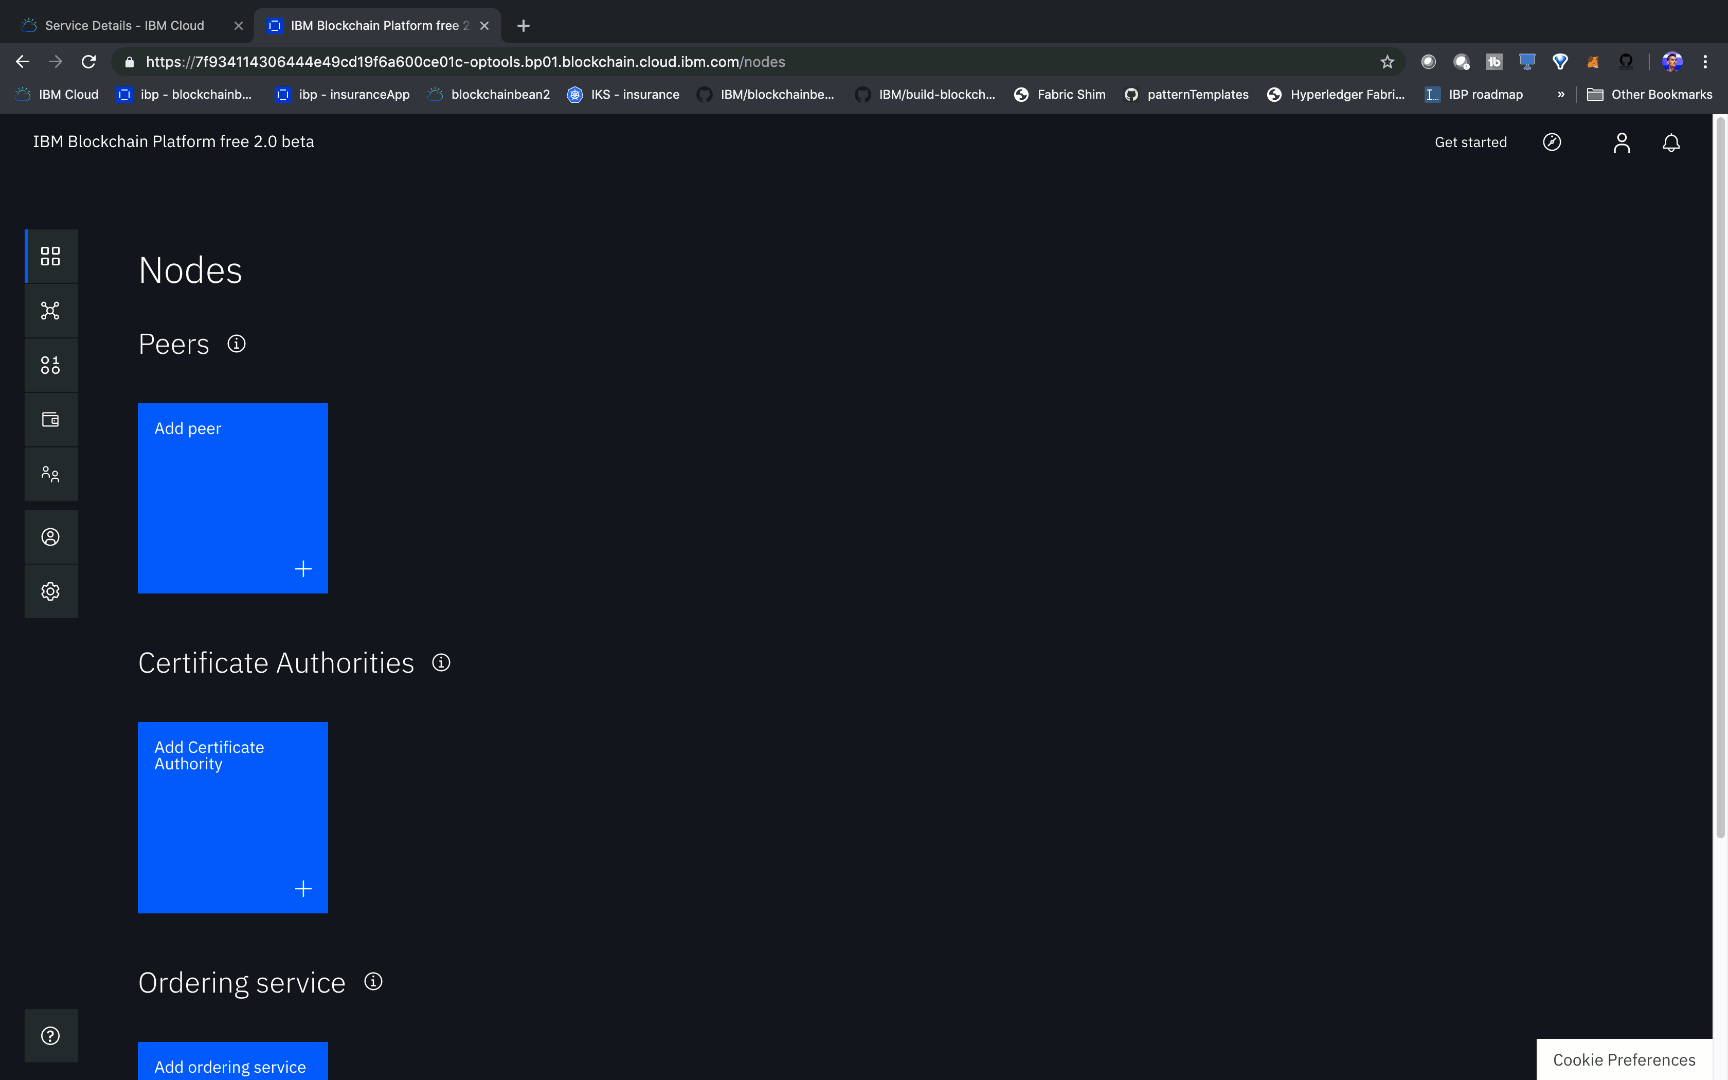Open the notifications bell icon
Viewport: 1728px width, 1080px height.
[x=1671, y=143]
